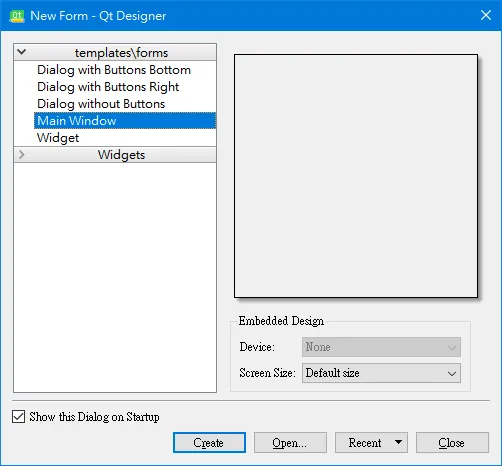502x466 pixels.
Task: Toggle Show this Dialog on Startup checkbox
Action: [x=18, y=417]
